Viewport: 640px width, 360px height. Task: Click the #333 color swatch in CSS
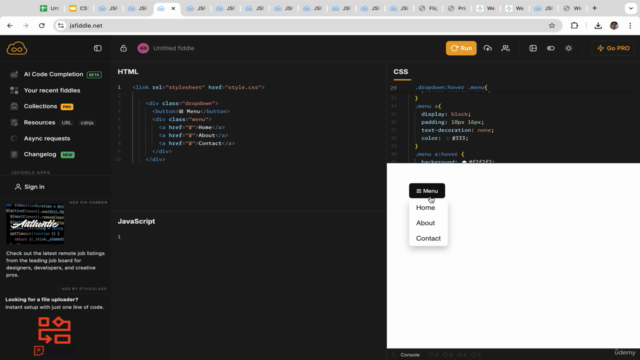(x=448, y=138)
